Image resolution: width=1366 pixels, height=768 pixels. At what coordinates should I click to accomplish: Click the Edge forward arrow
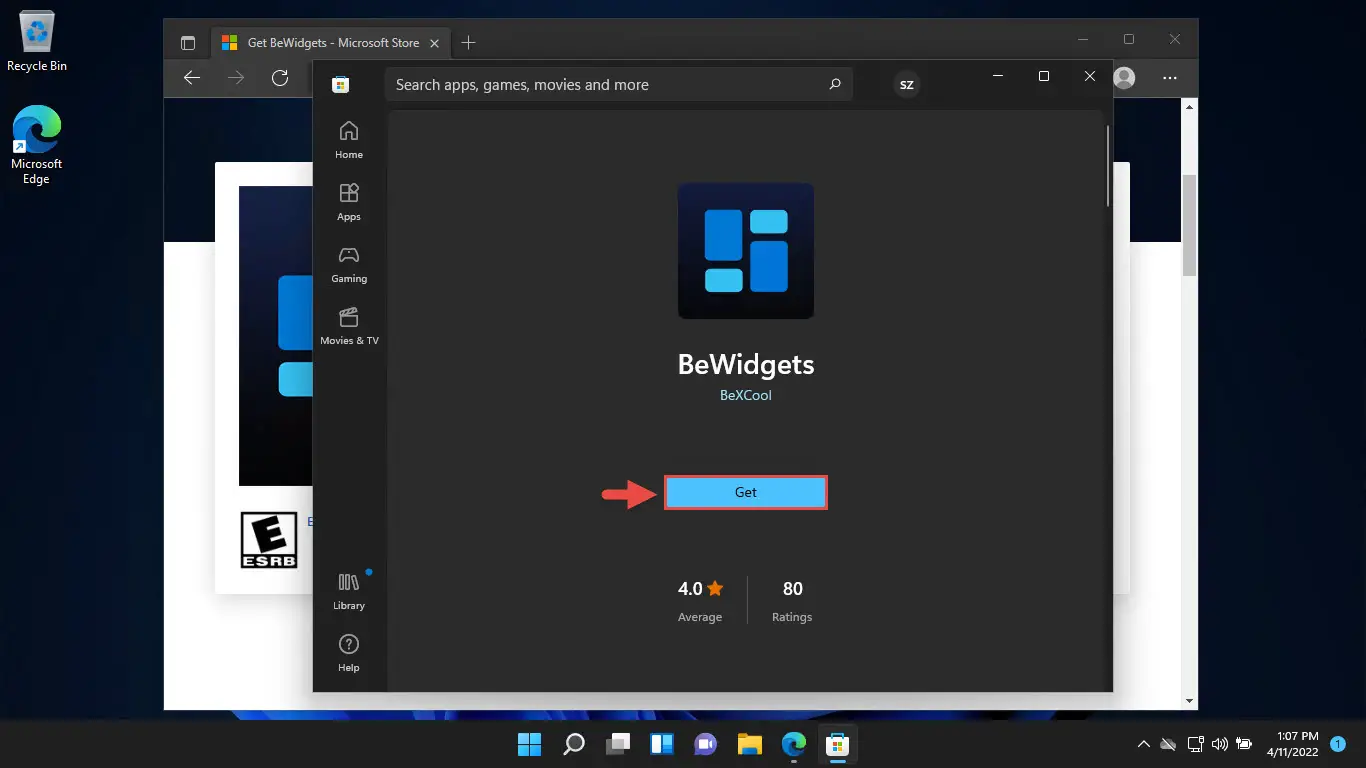(x=236, y=78)
